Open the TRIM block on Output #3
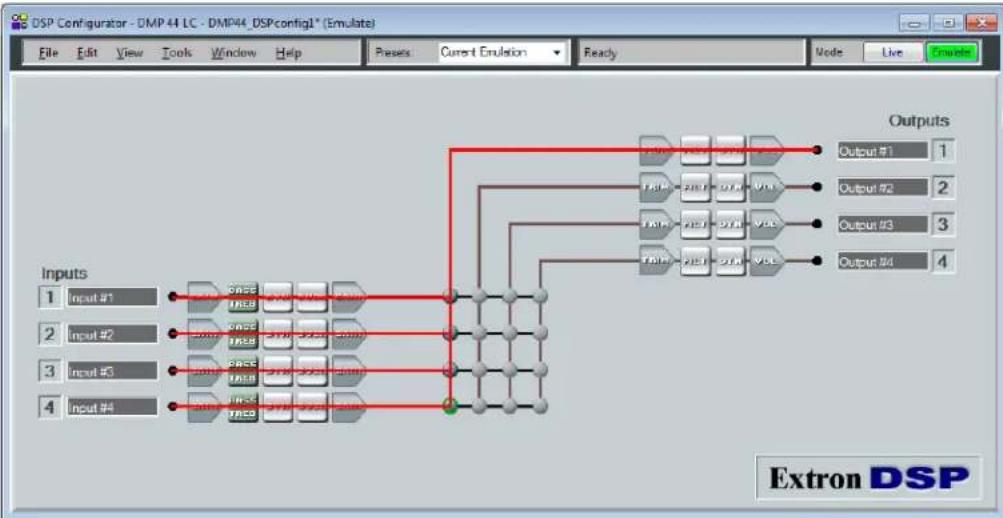This screenshot has height=518, width=1003. coord(656,224)
